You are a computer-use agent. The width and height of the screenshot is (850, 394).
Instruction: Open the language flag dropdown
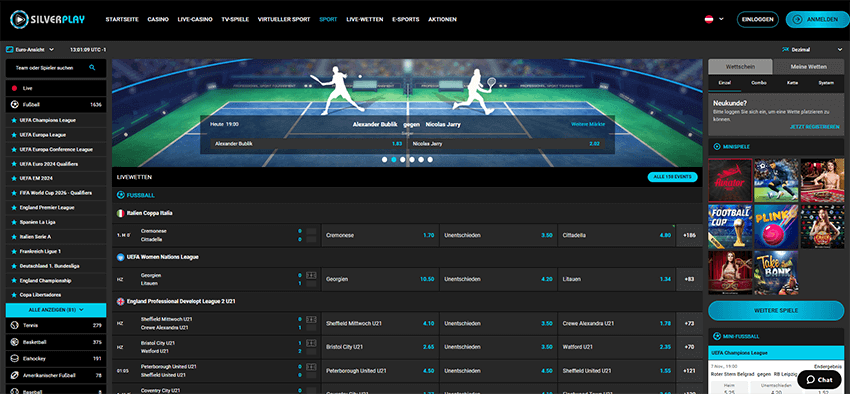click(x=714, y=19)
